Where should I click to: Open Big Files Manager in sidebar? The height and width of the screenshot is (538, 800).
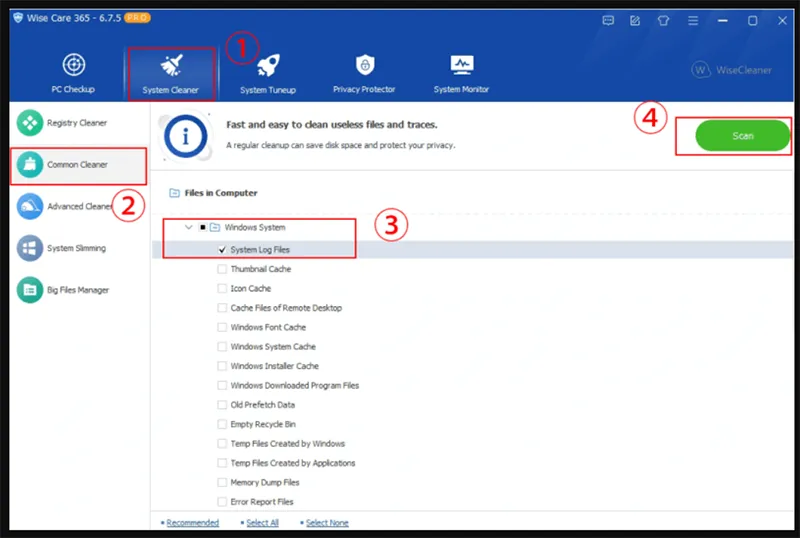click(79, 290)
